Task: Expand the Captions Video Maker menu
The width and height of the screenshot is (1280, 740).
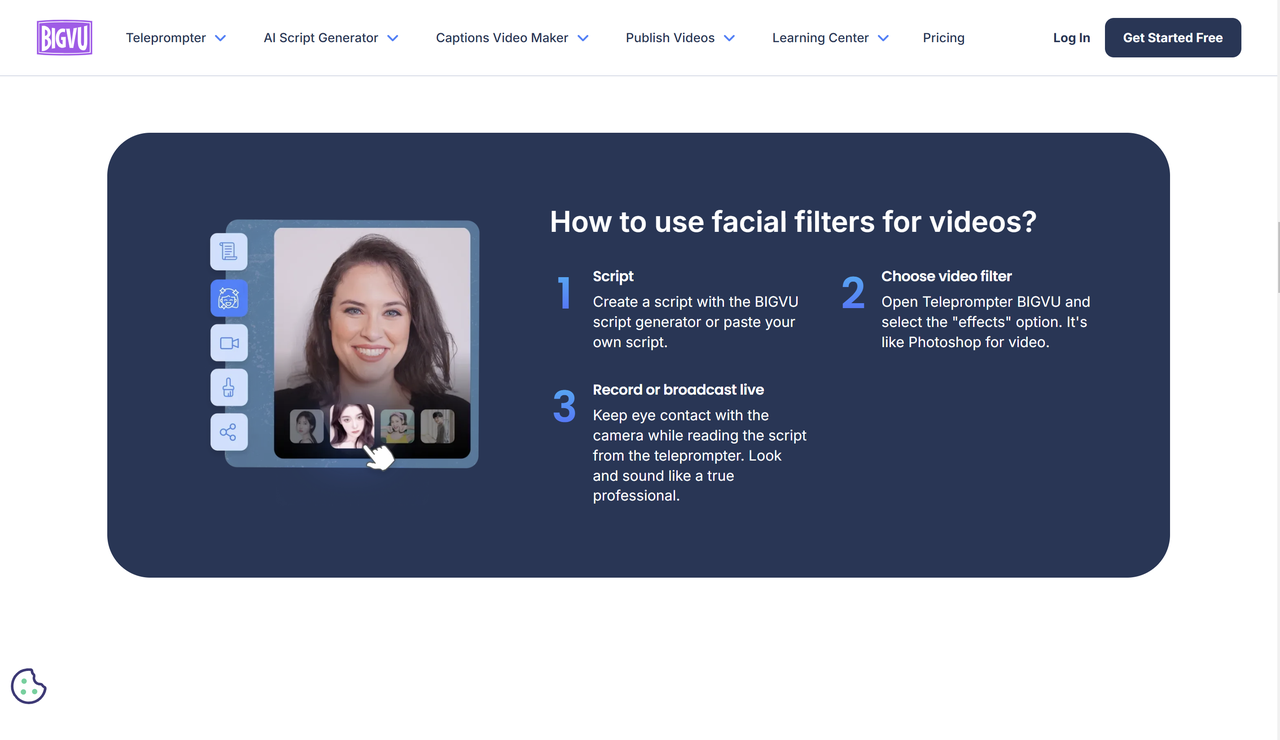Action: [512, 37]
